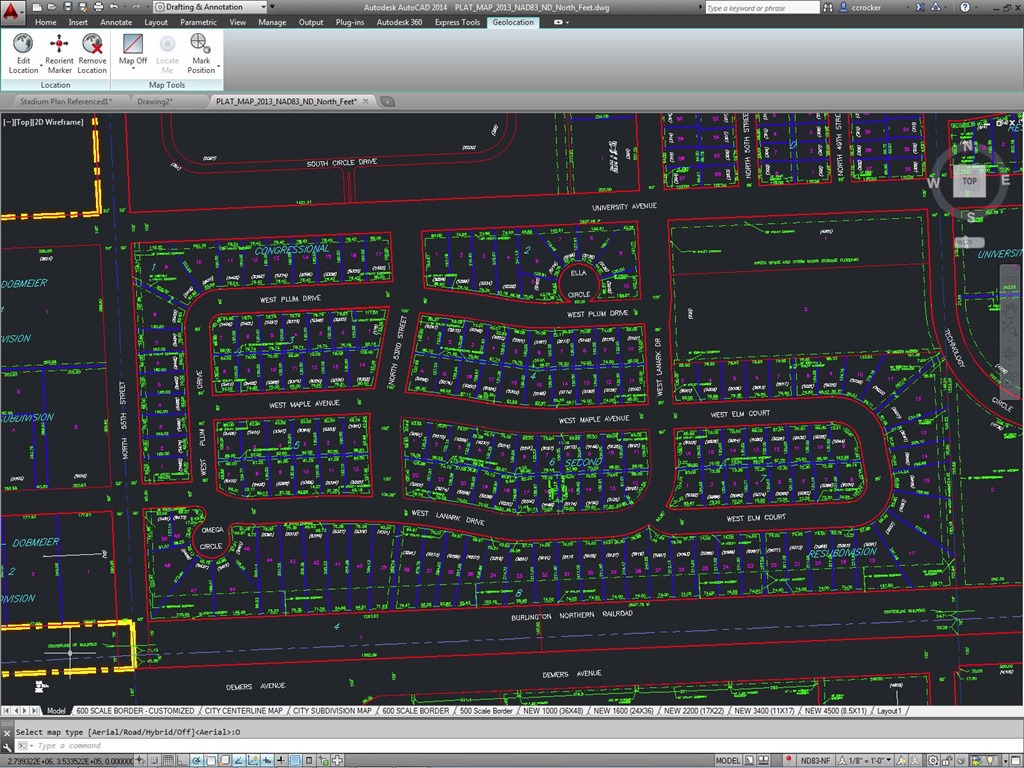
Task: Toggle Snap Mode in status bar
Action: [154, 760]
